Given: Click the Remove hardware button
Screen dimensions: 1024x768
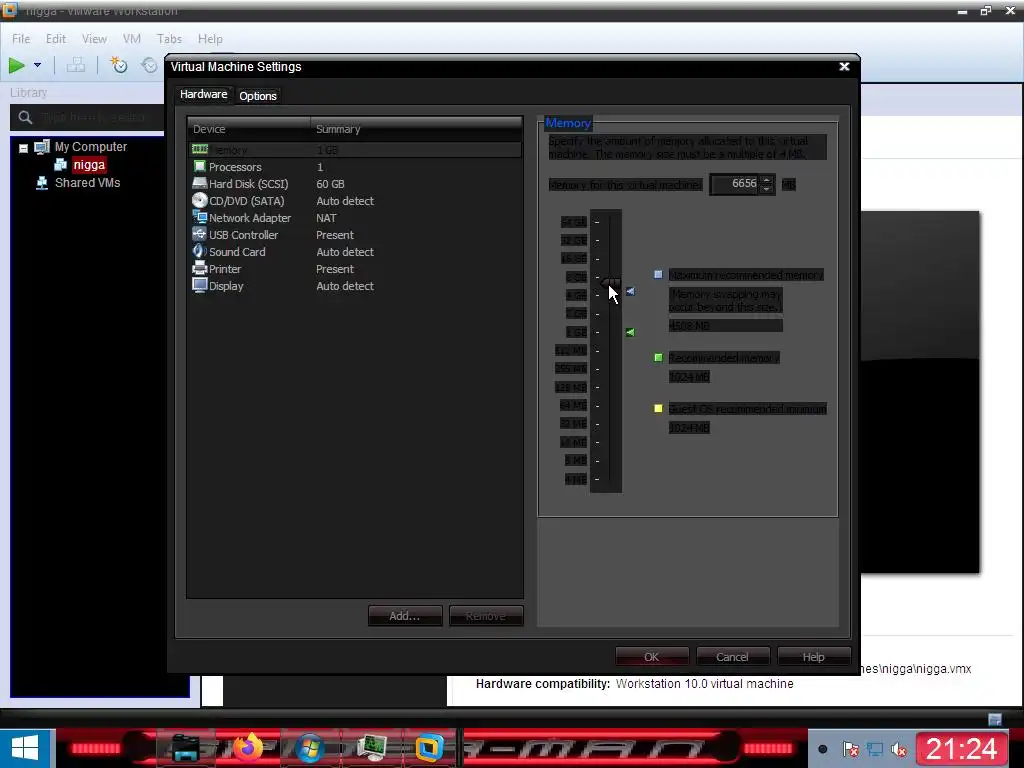Looking at the screenshot, I should [x=486, y=616].
